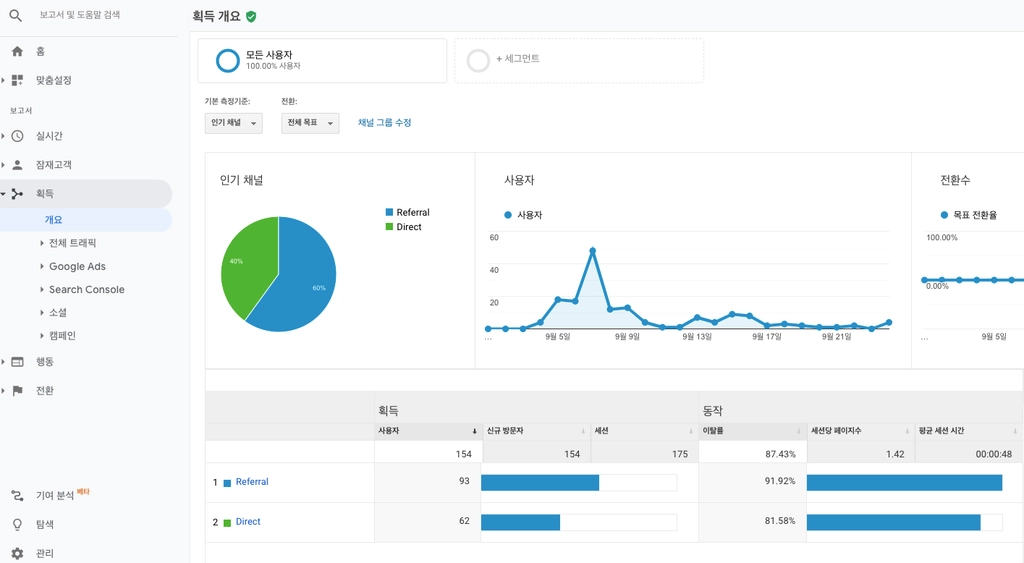Select the 맞춤설정 dashboard icon
The width and height of the screenshot is (1024, 563).
click(x=18, y=80)
